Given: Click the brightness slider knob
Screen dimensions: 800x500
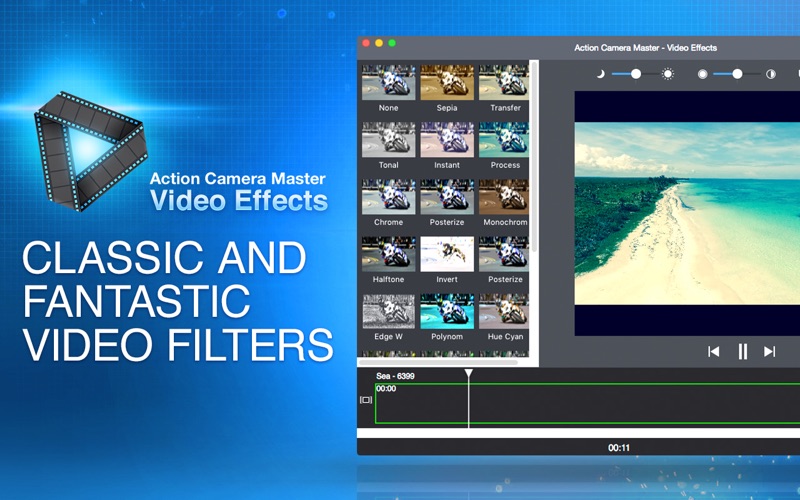Looking at the screenshot, I should [636, 74].
